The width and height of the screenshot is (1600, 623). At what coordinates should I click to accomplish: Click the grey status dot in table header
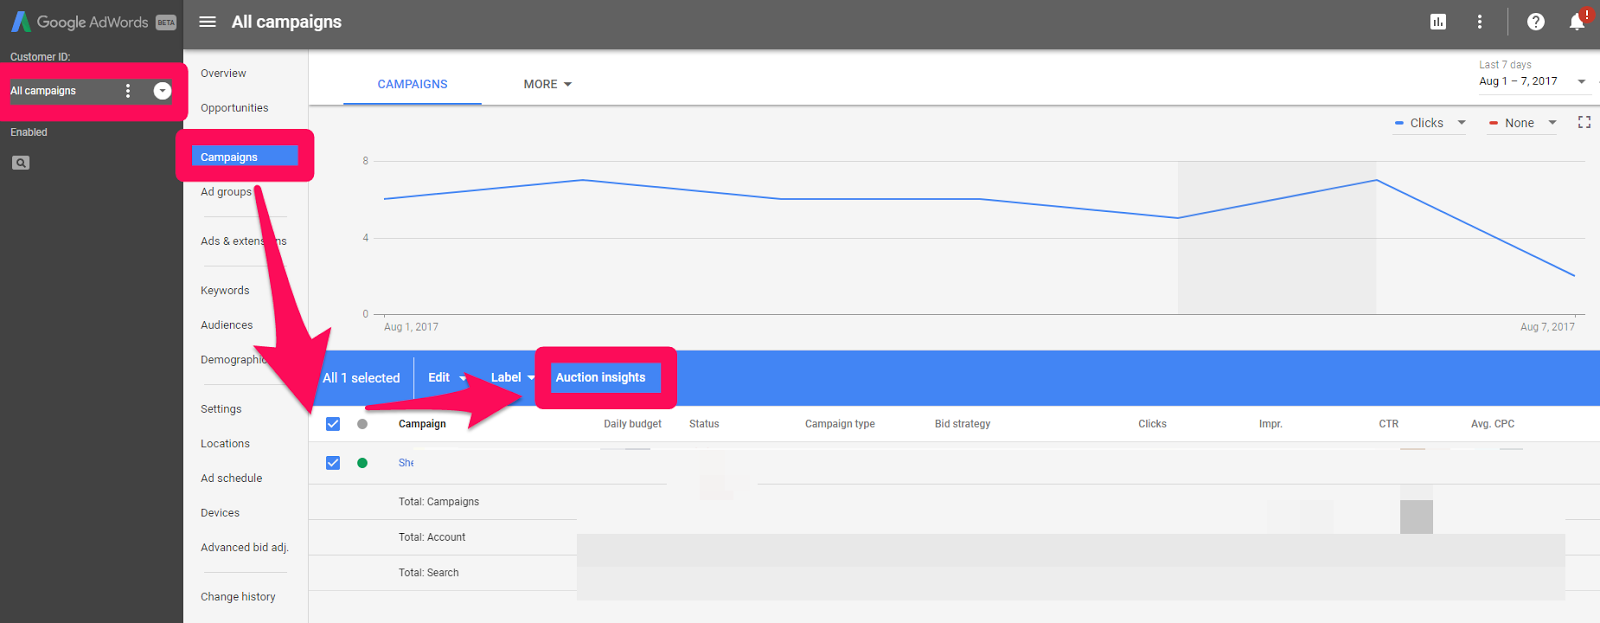362,424
